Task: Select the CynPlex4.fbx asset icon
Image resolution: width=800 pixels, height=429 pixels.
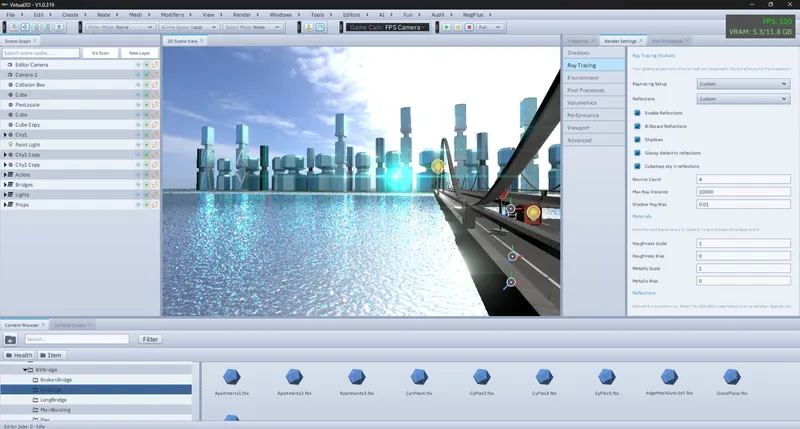Action: 419,377
